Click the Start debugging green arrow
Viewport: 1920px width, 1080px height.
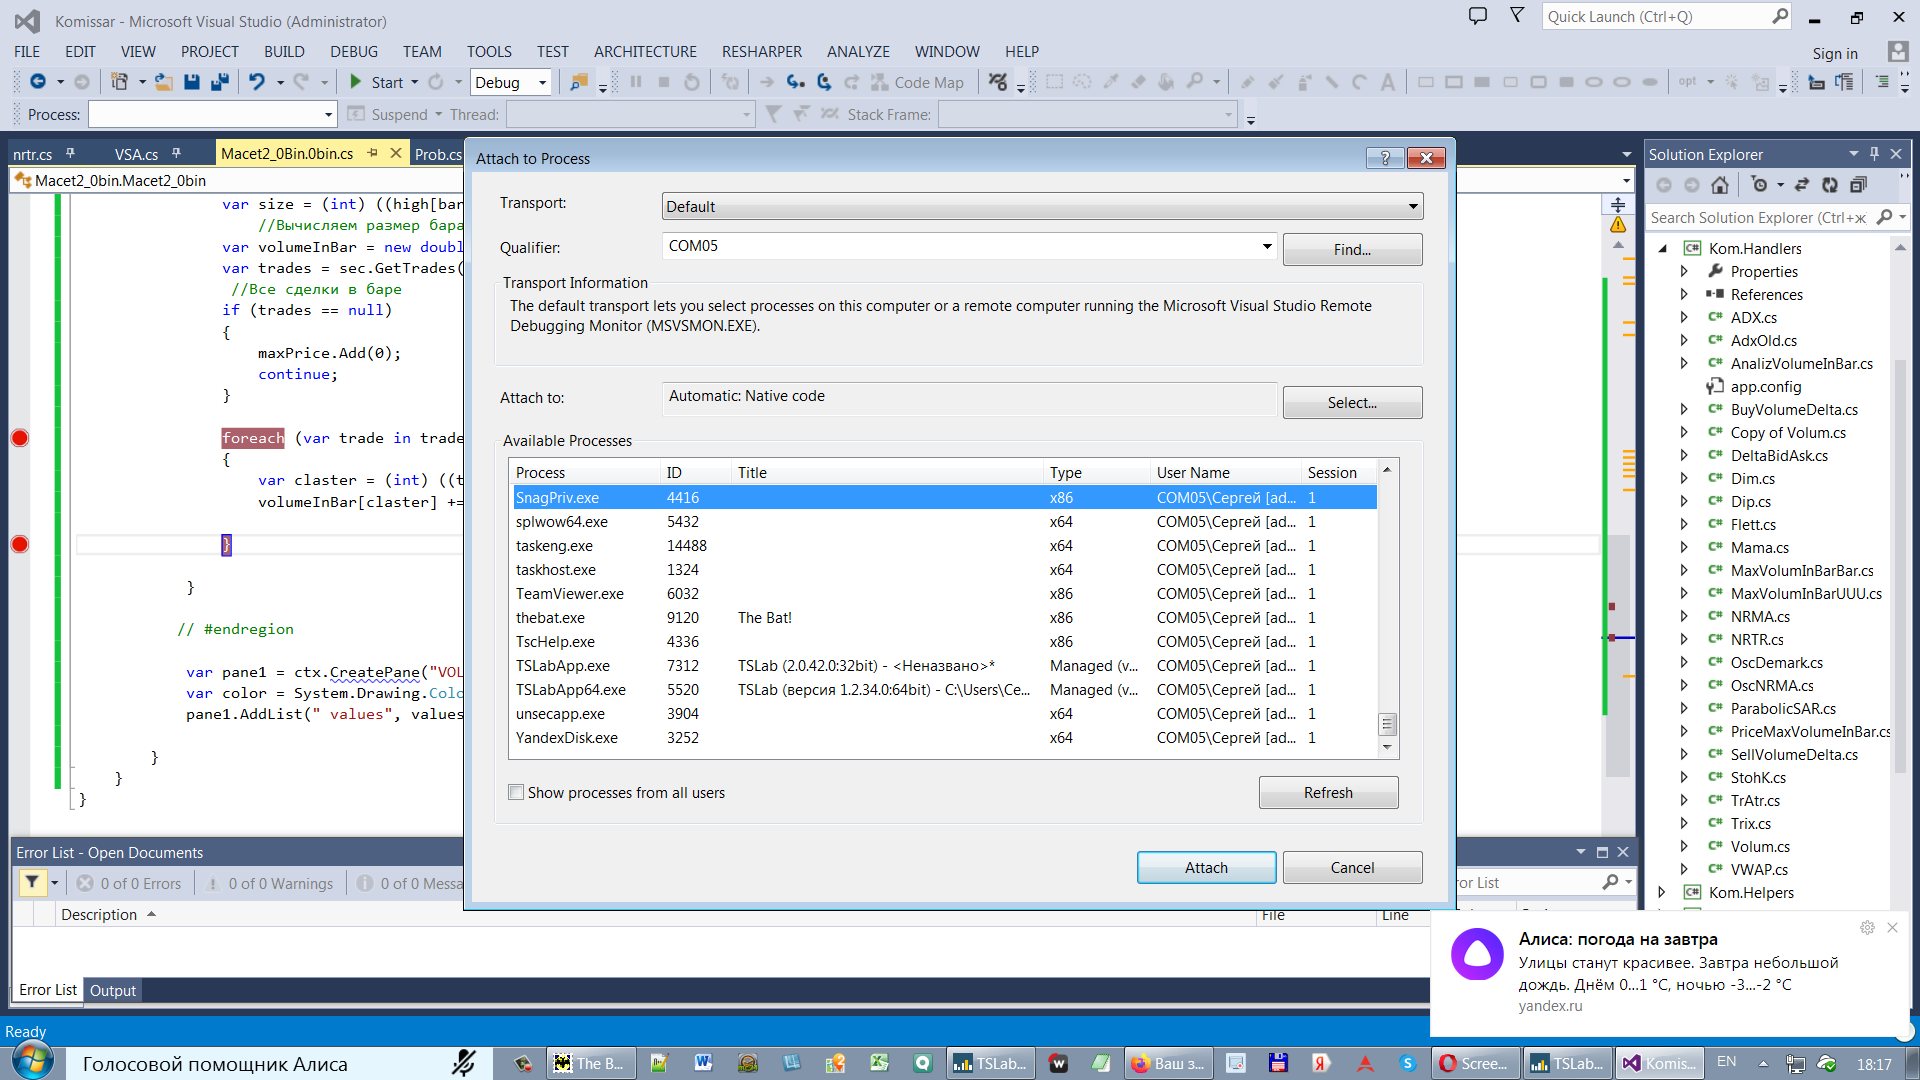(355, 82)
